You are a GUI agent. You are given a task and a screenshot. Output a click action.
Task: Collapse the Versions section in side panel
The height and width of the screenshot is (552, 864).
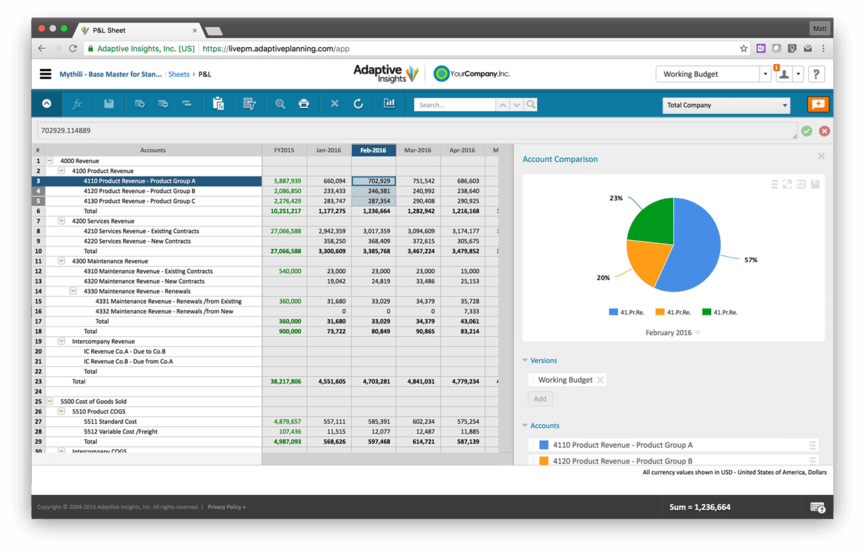click(526, 361)
